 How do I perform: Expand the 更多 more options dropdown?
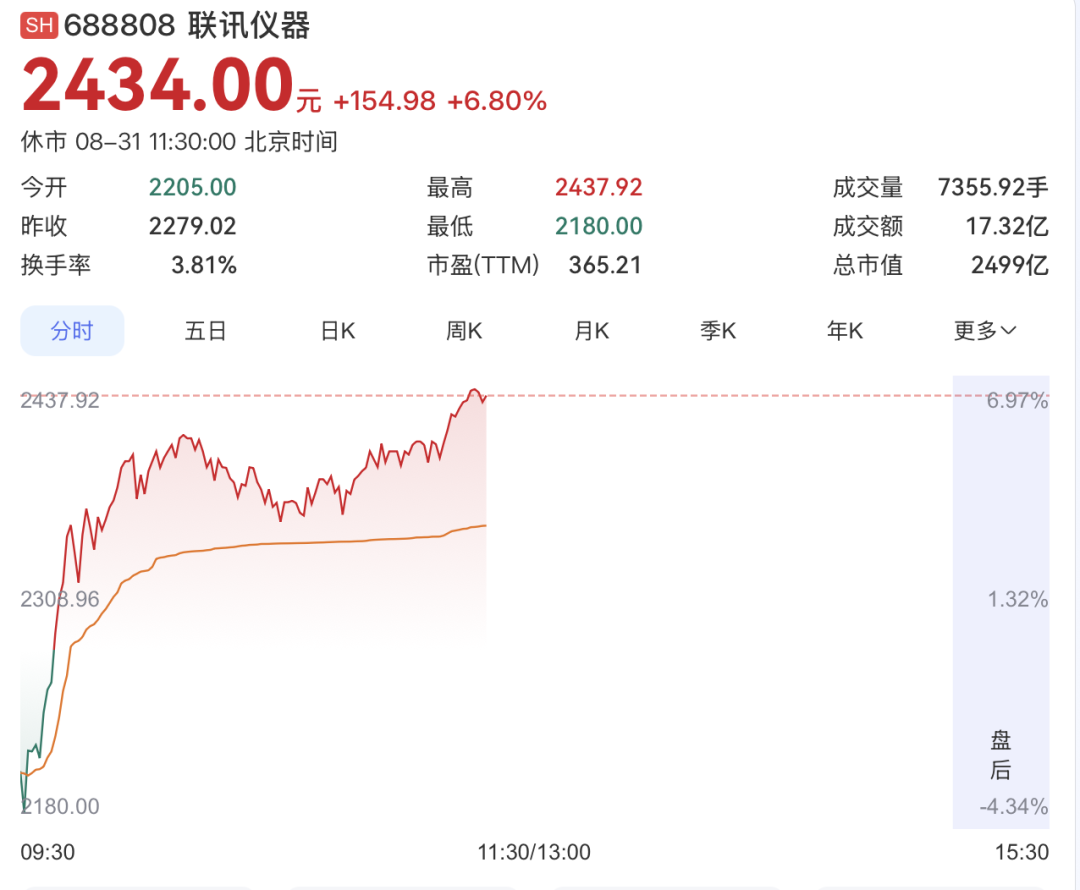coord(984,331)
